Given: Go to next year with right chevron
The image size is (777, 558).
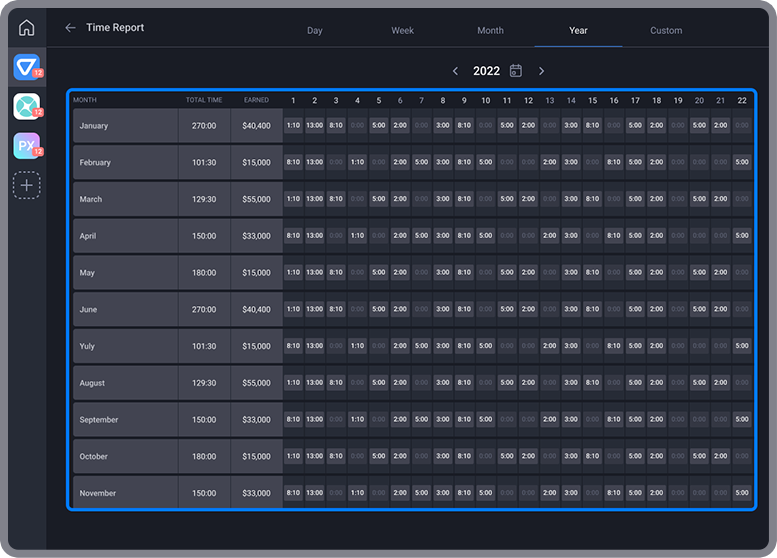Looking at the screenshot, I should click(x=542, y=71).
